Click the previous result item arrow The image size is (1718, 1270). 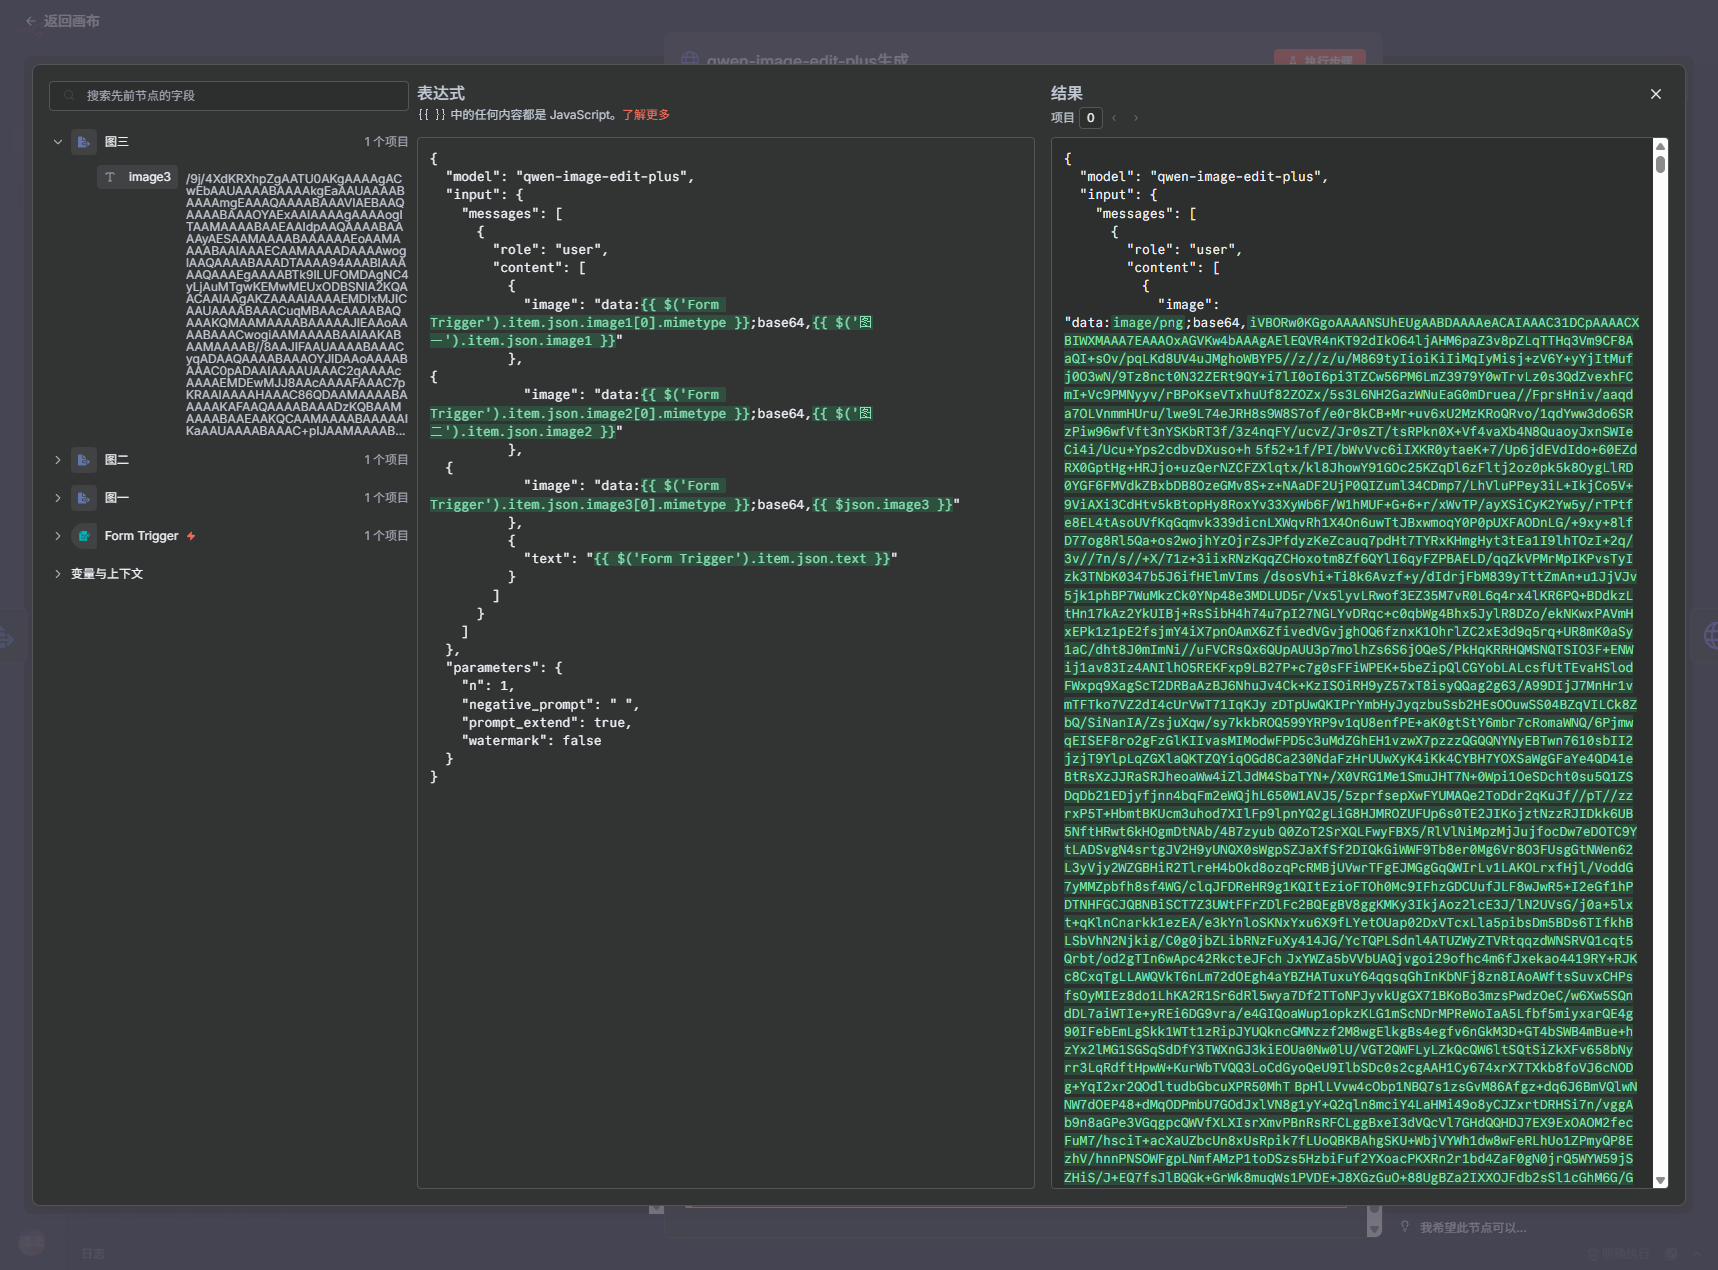pos(1114,118)
